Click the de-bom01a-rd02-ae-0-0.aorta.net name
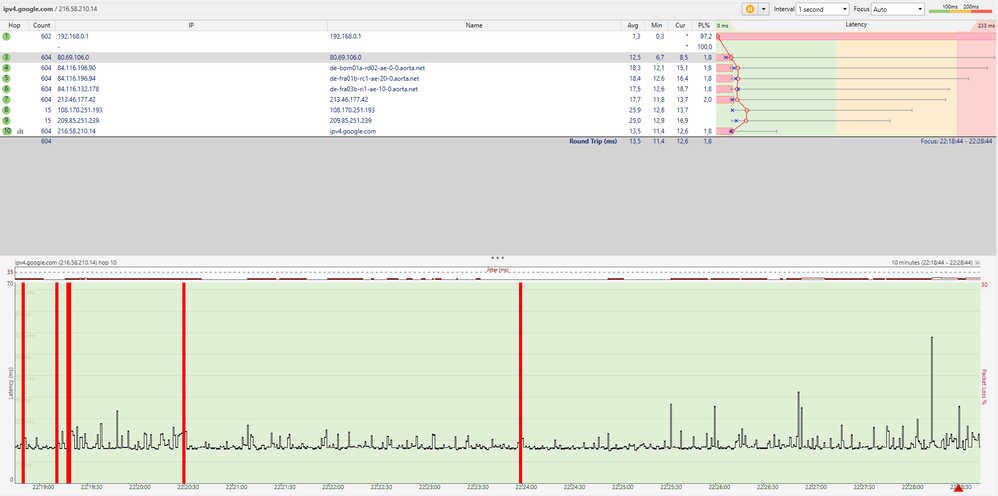This screenshot has width=998, height=496. point(377,67)
